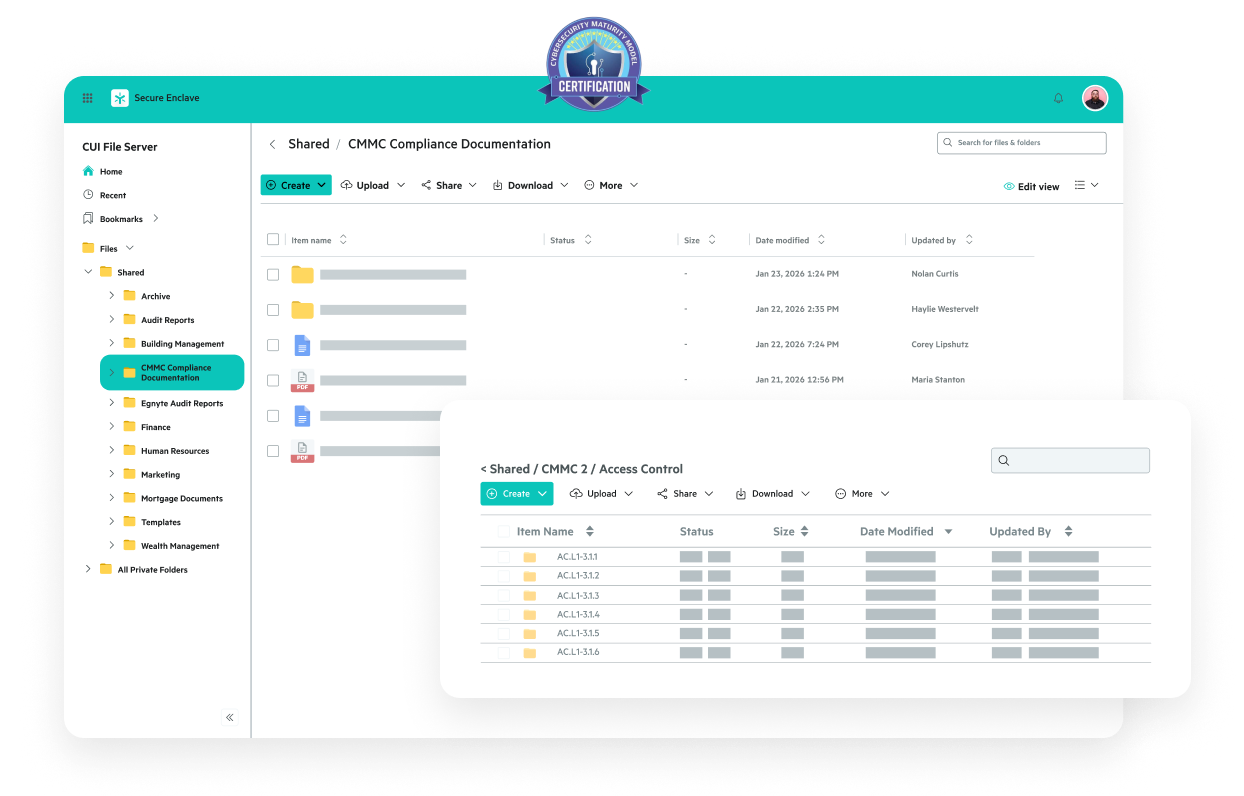Collapse the sidebar with double-chevron icon

tap(230, 717)
